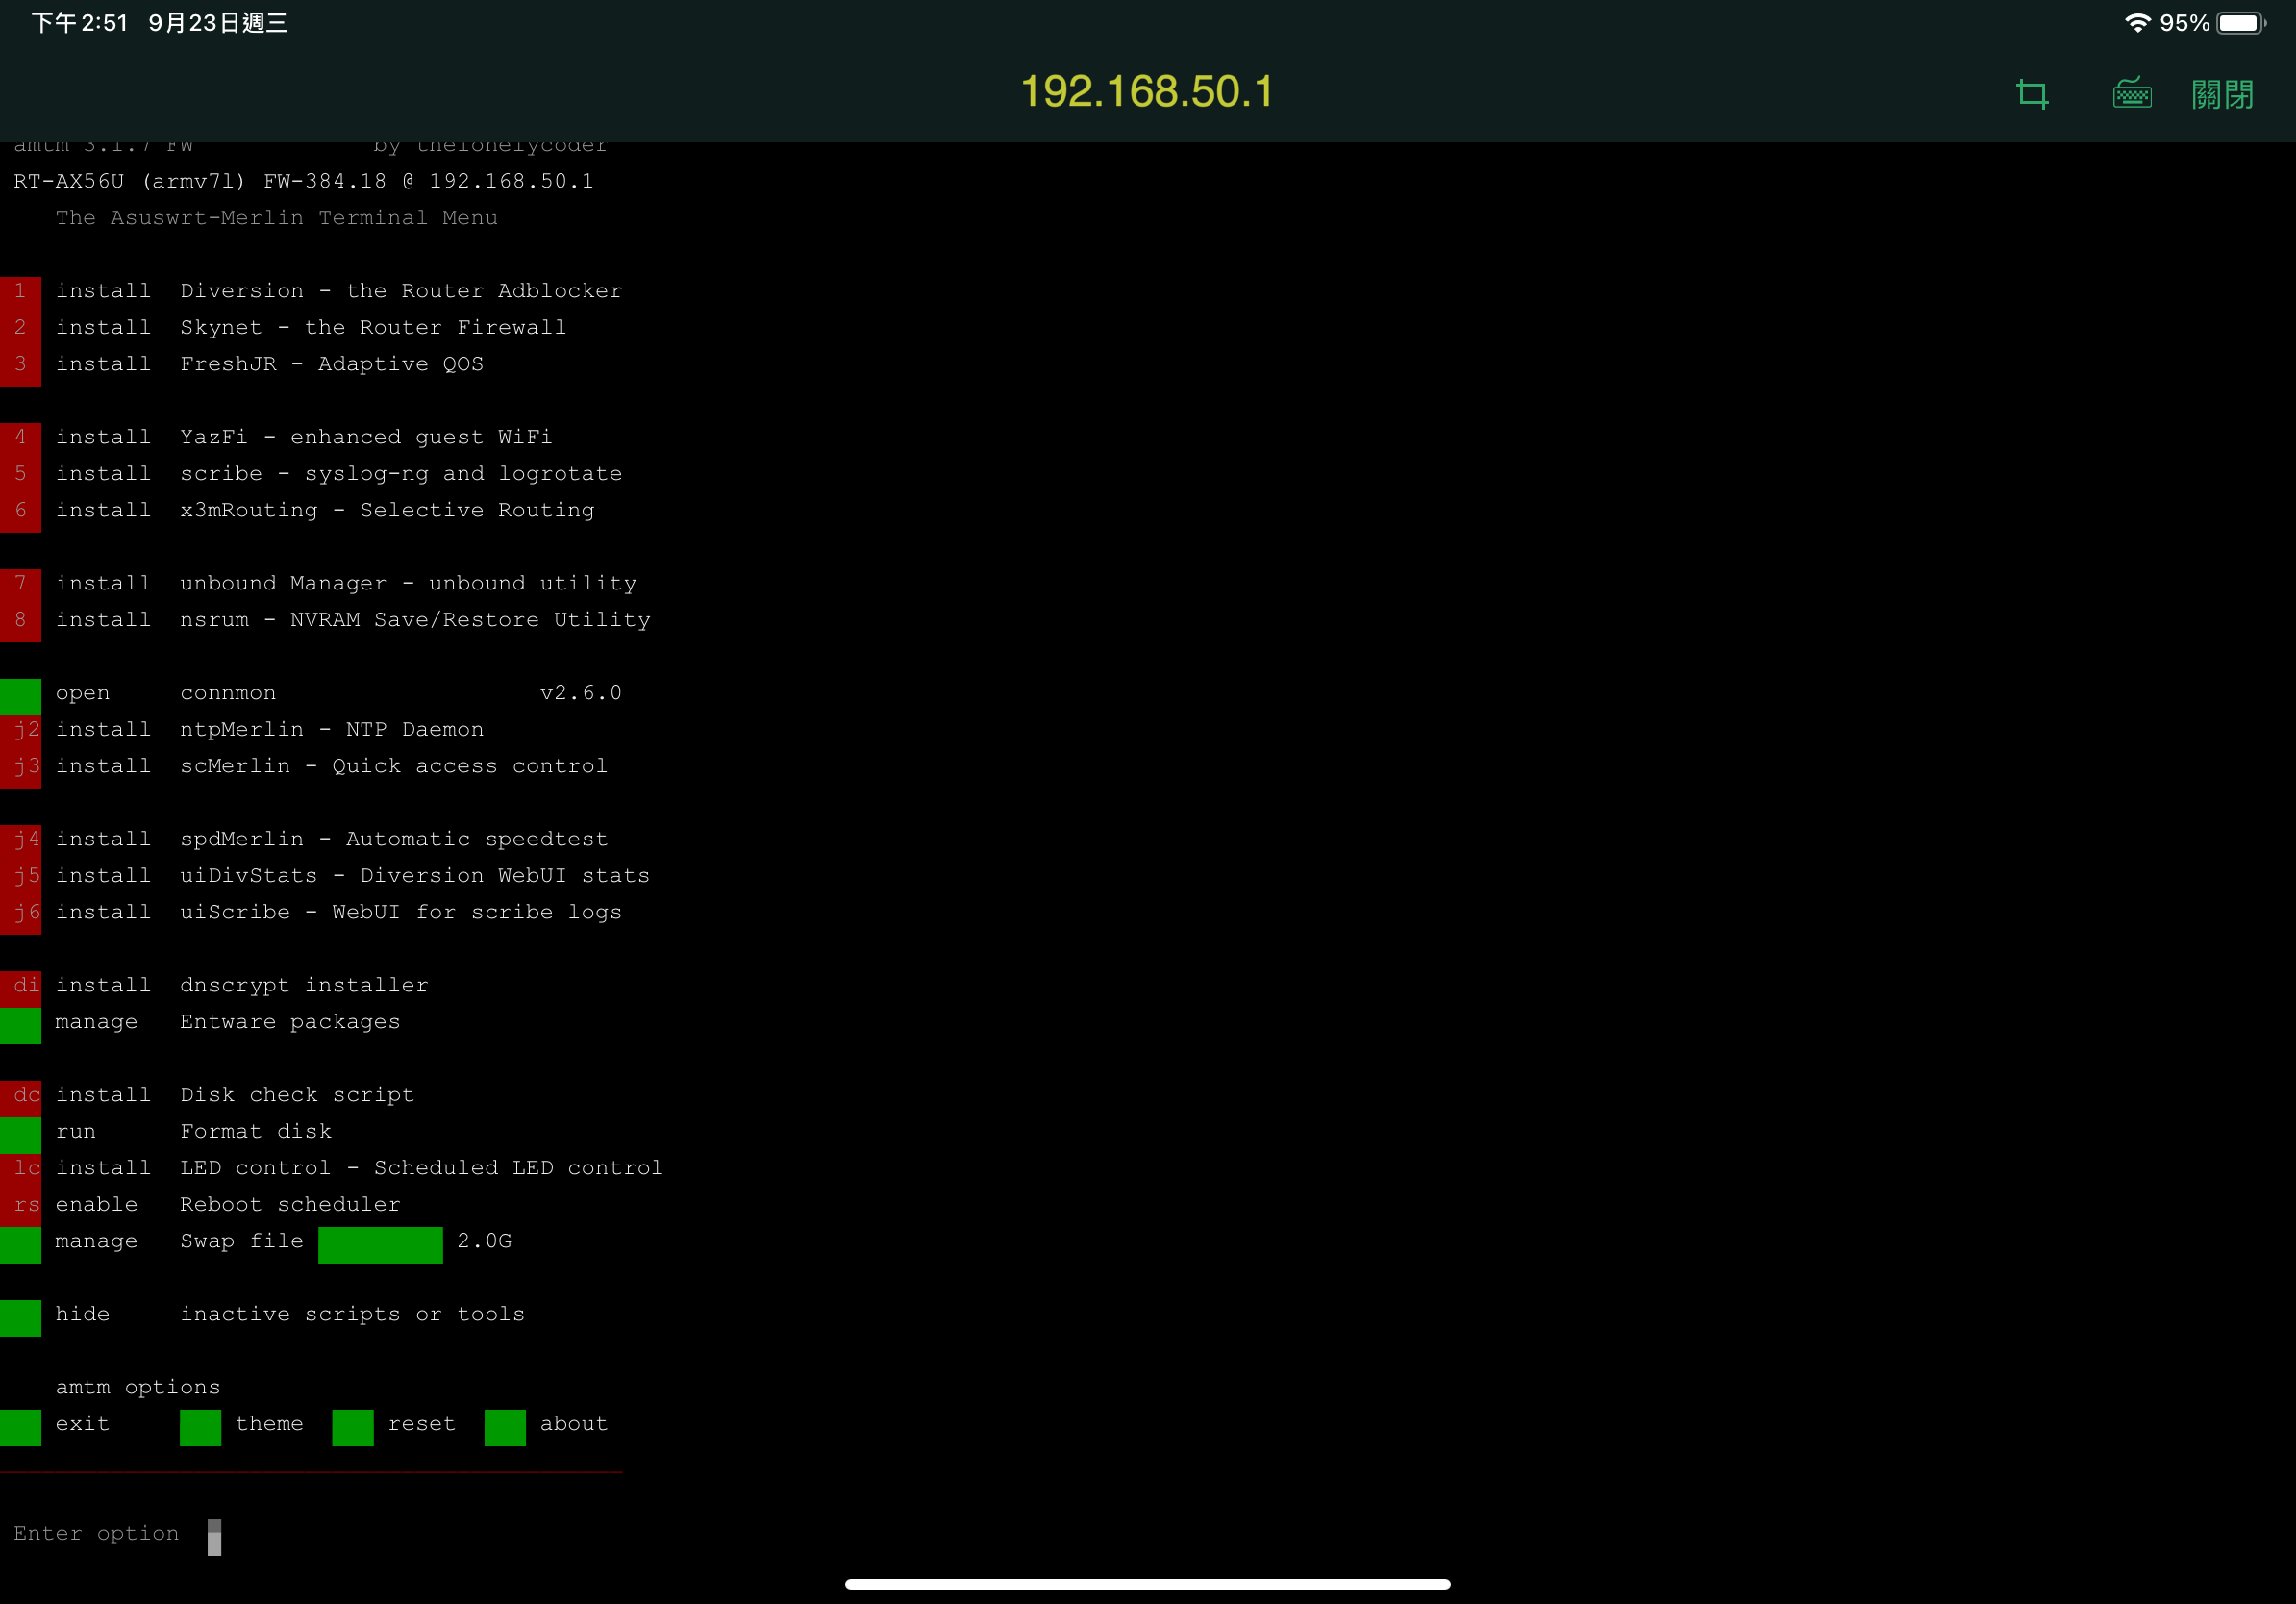This screenshot has height=1604, width=2296.
Task: Select rs enable Reboot scheduler row
Action: 201,1205
